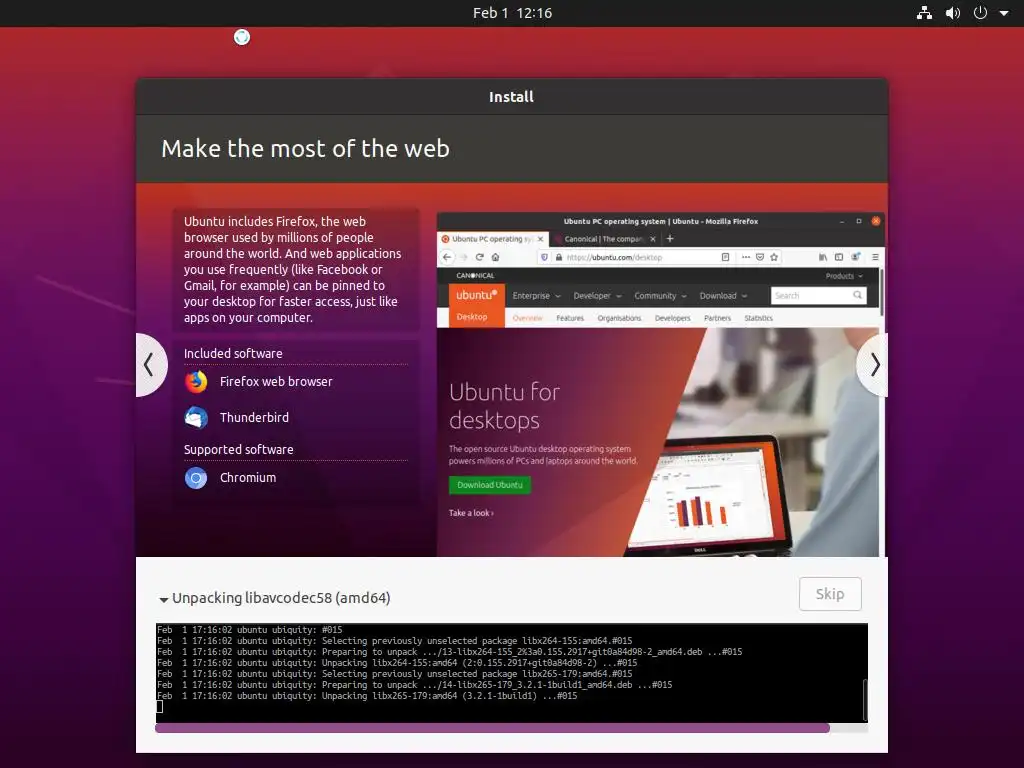This screenshot has width=1024, height=768.
Task: Select the Developers sub-navigation item
Action: tap(673, 318)
